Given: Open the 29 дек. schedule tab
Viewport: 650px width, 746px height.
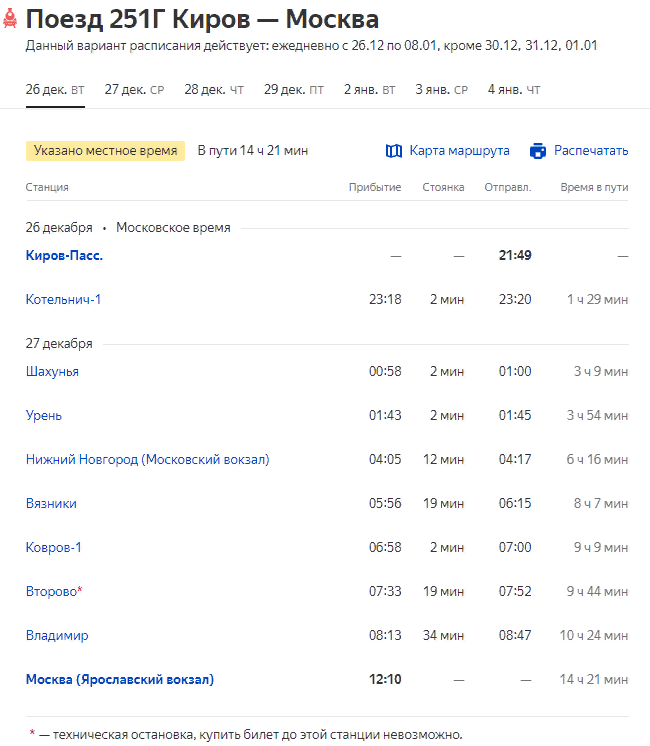Looking at the screenshot, I should (293, 89).
